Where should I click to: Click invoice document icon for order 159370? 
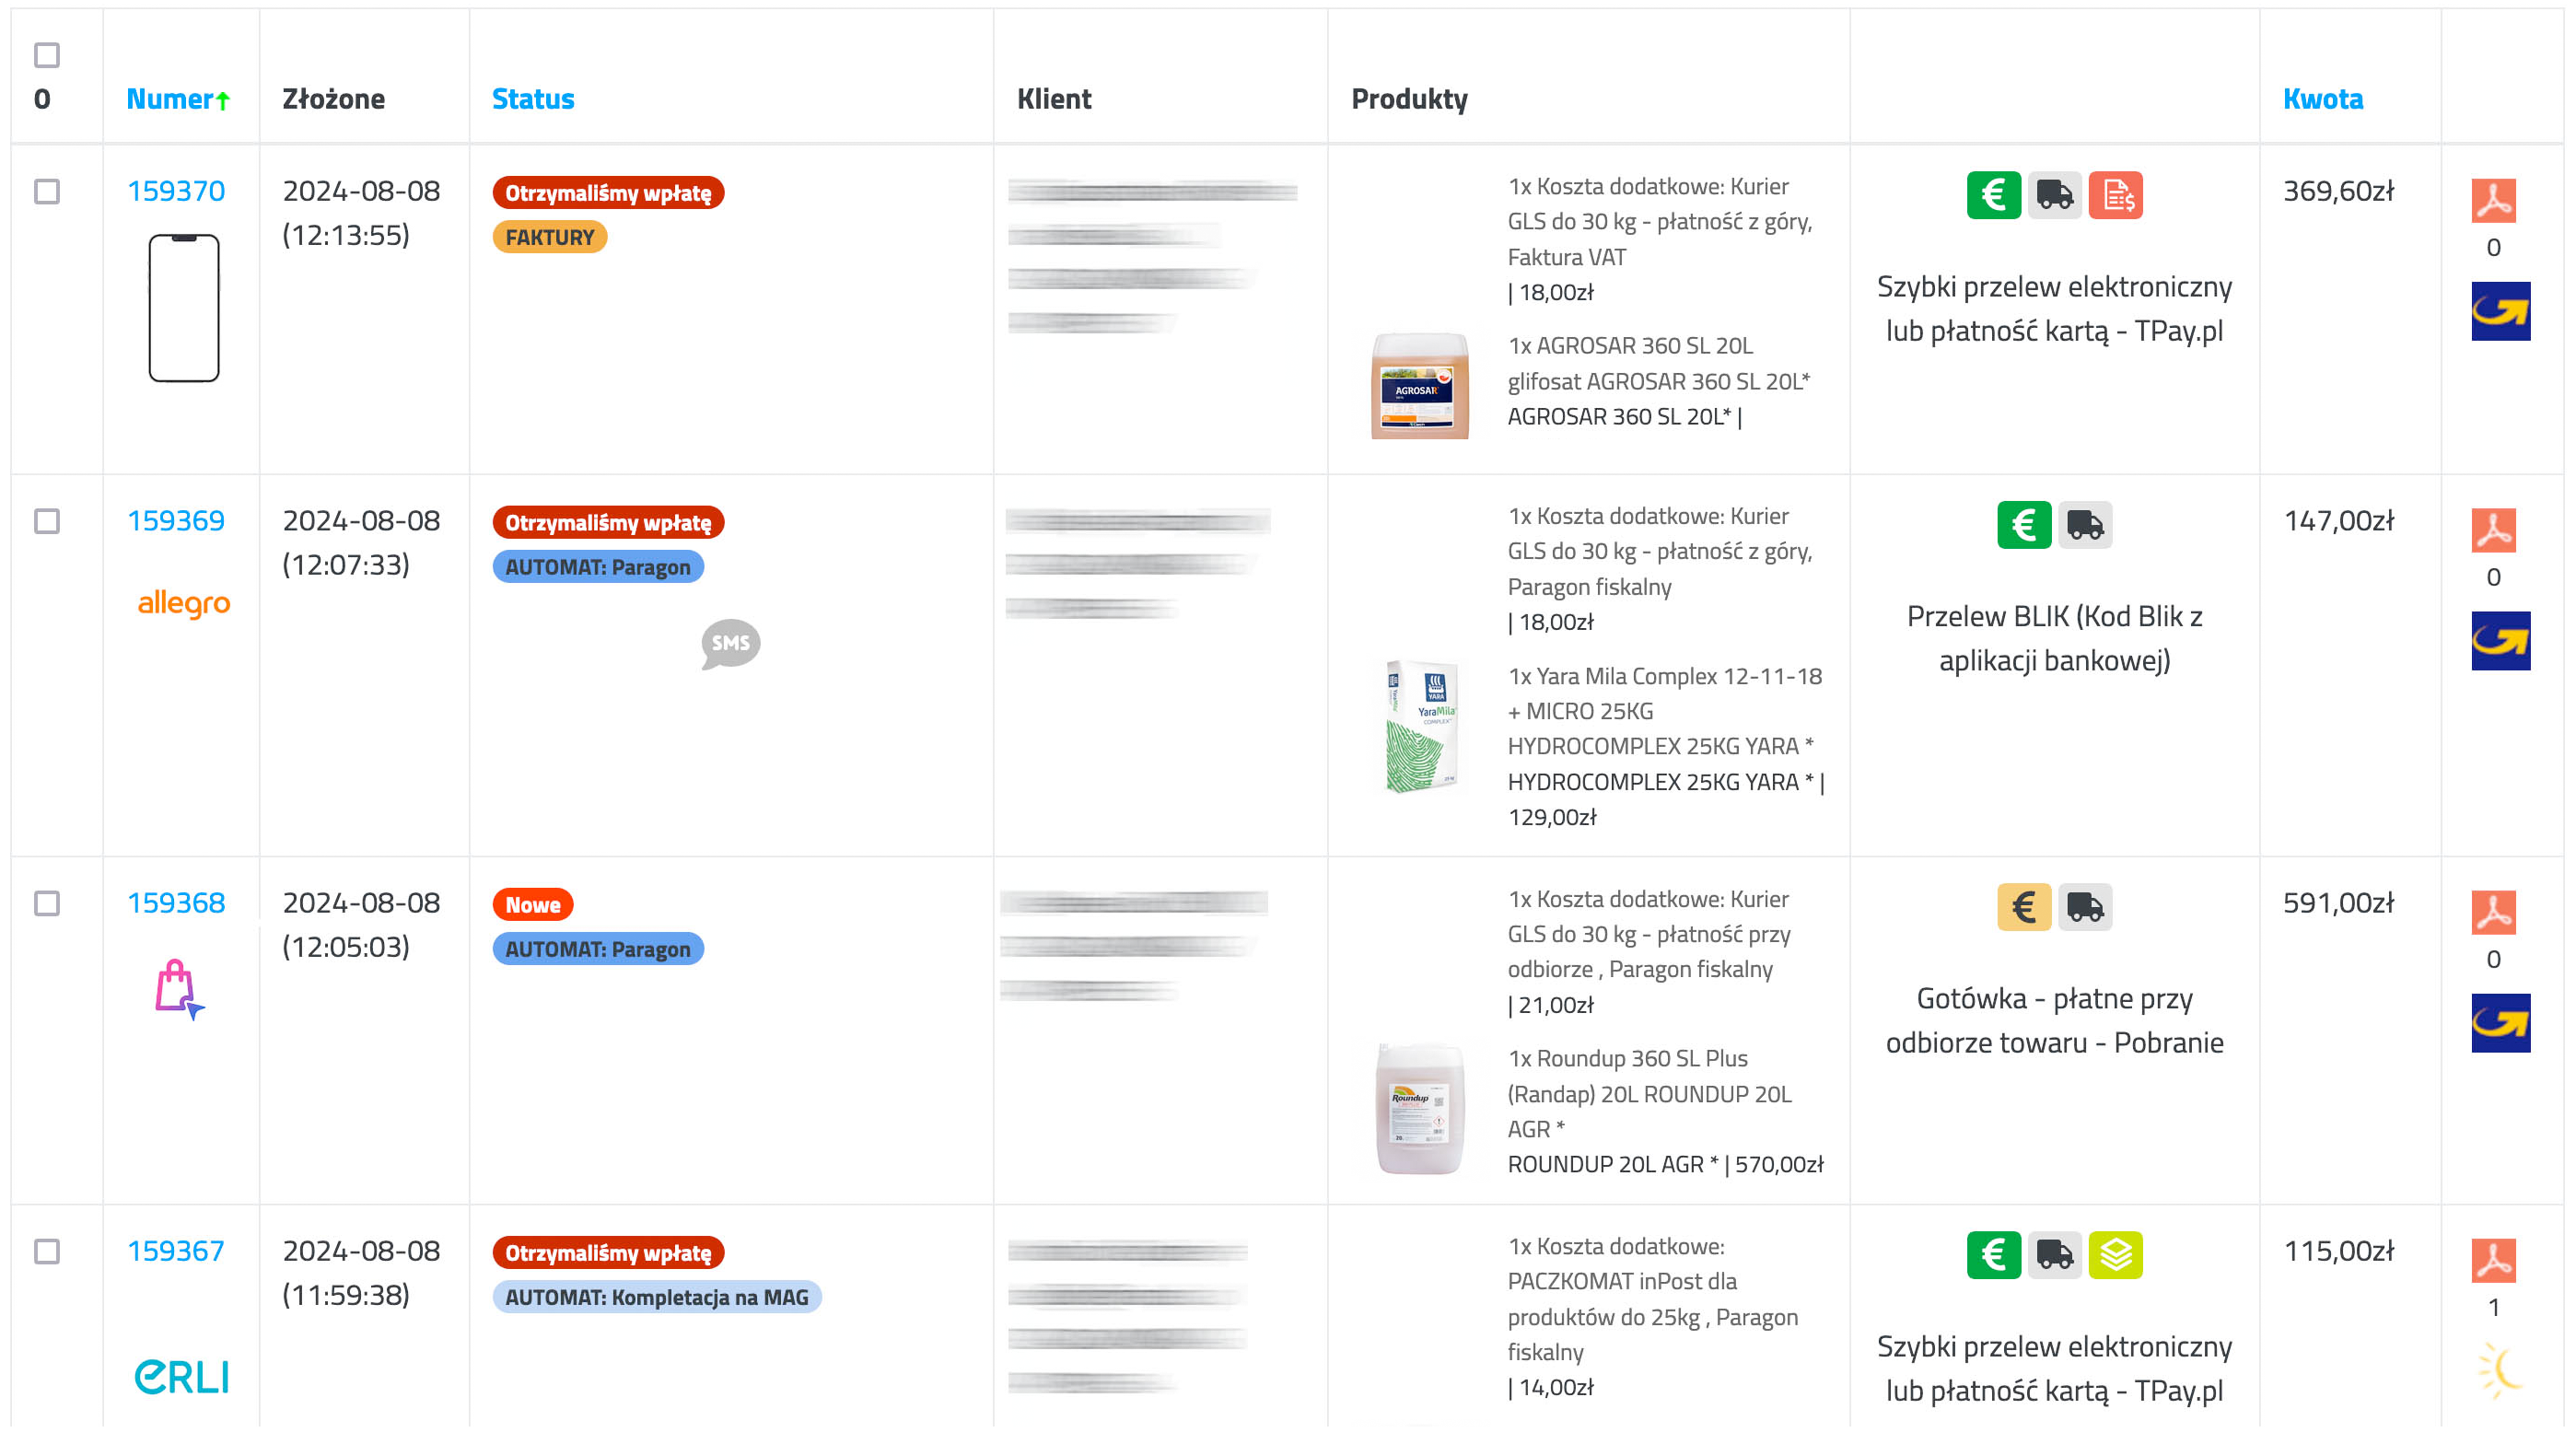[x=2115, y=195]
